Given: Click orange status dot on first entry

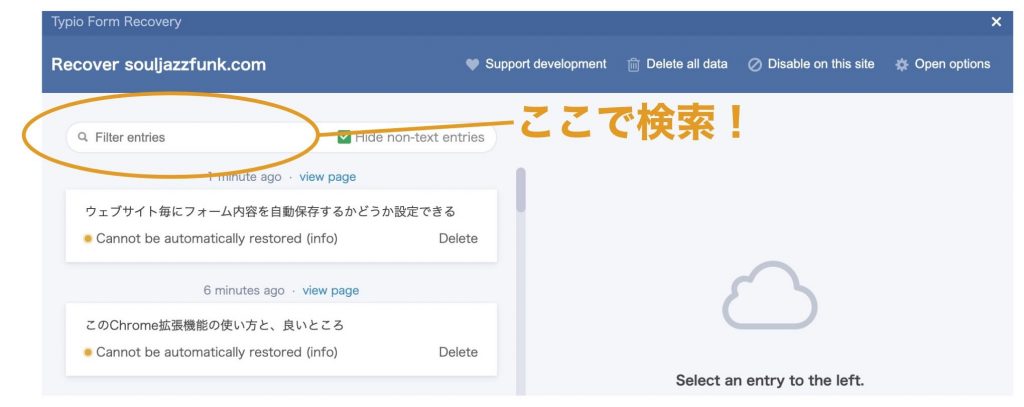Looking at the screenshot, I should tap(88, 239).
